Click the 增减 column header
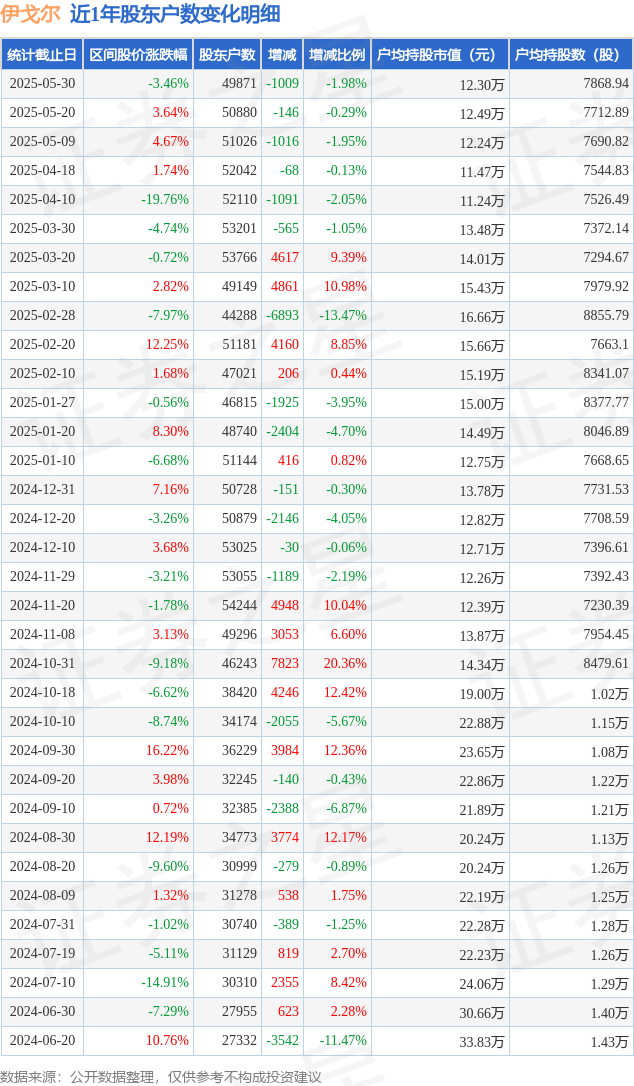The height and width of the screenshot is (1086, 634). (282, 55)
